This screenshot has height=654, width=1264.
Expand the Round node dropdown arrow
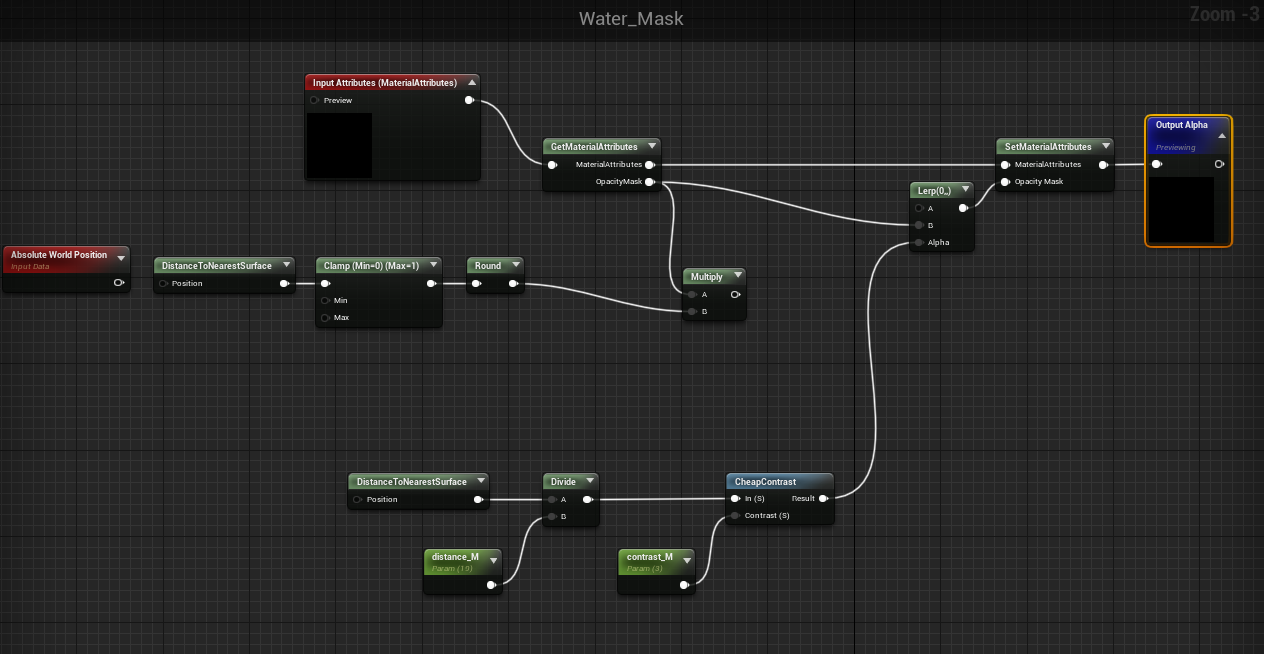click(x=515, y=265)
